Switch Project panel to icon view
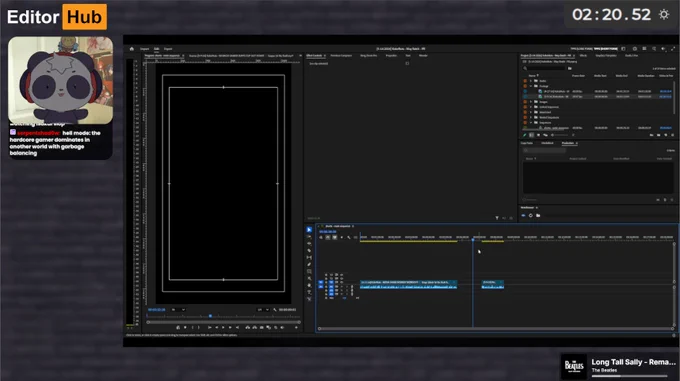 click(538, 135)
